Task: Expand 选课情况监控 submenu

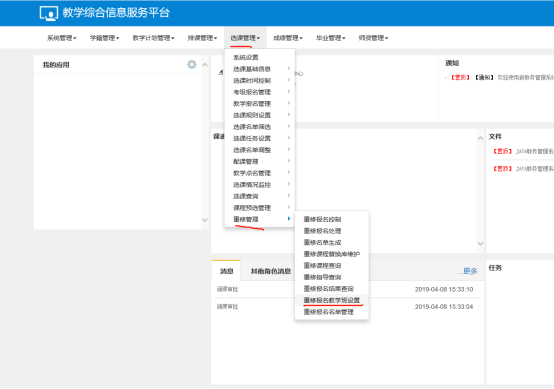Action: [260, 184]
